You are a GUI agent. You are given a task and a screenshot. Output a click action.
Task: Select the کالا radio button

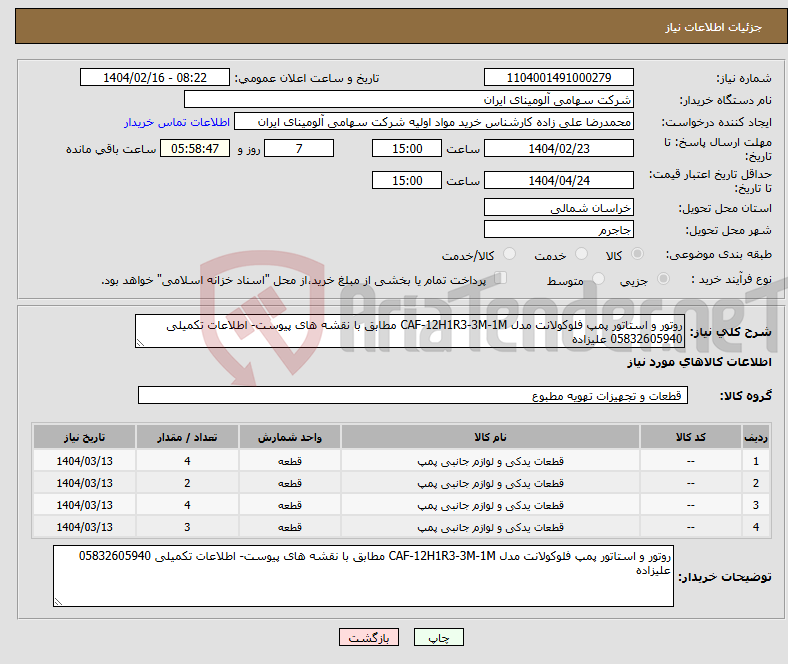(637, 254)
